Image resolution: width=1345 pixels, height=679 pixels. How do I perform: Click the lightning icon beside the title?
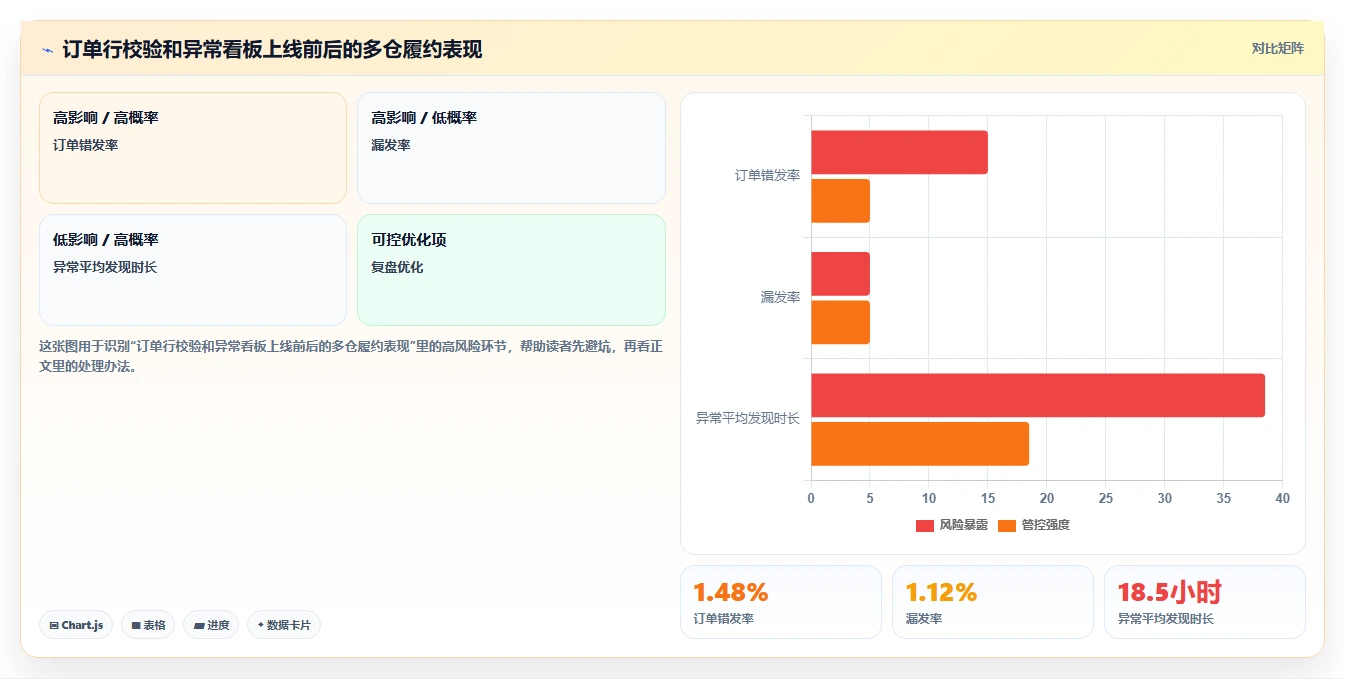coord(47,49)
